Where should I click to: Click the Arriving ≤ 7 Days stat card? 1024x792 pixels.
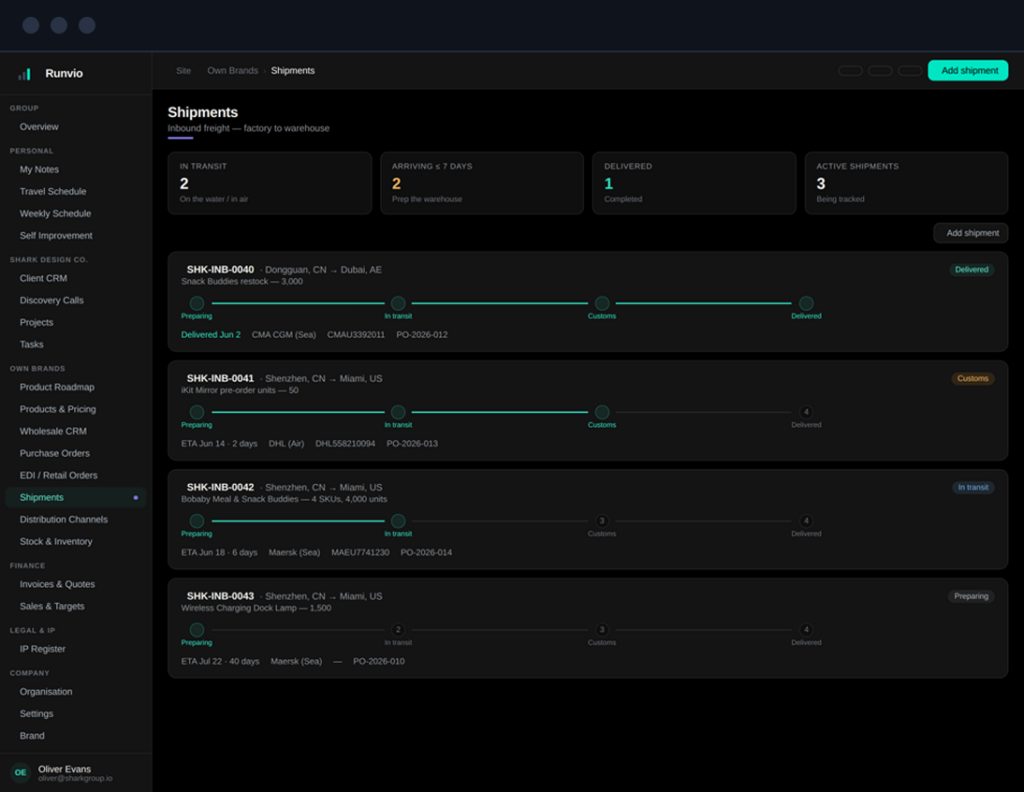click(482, 183)
